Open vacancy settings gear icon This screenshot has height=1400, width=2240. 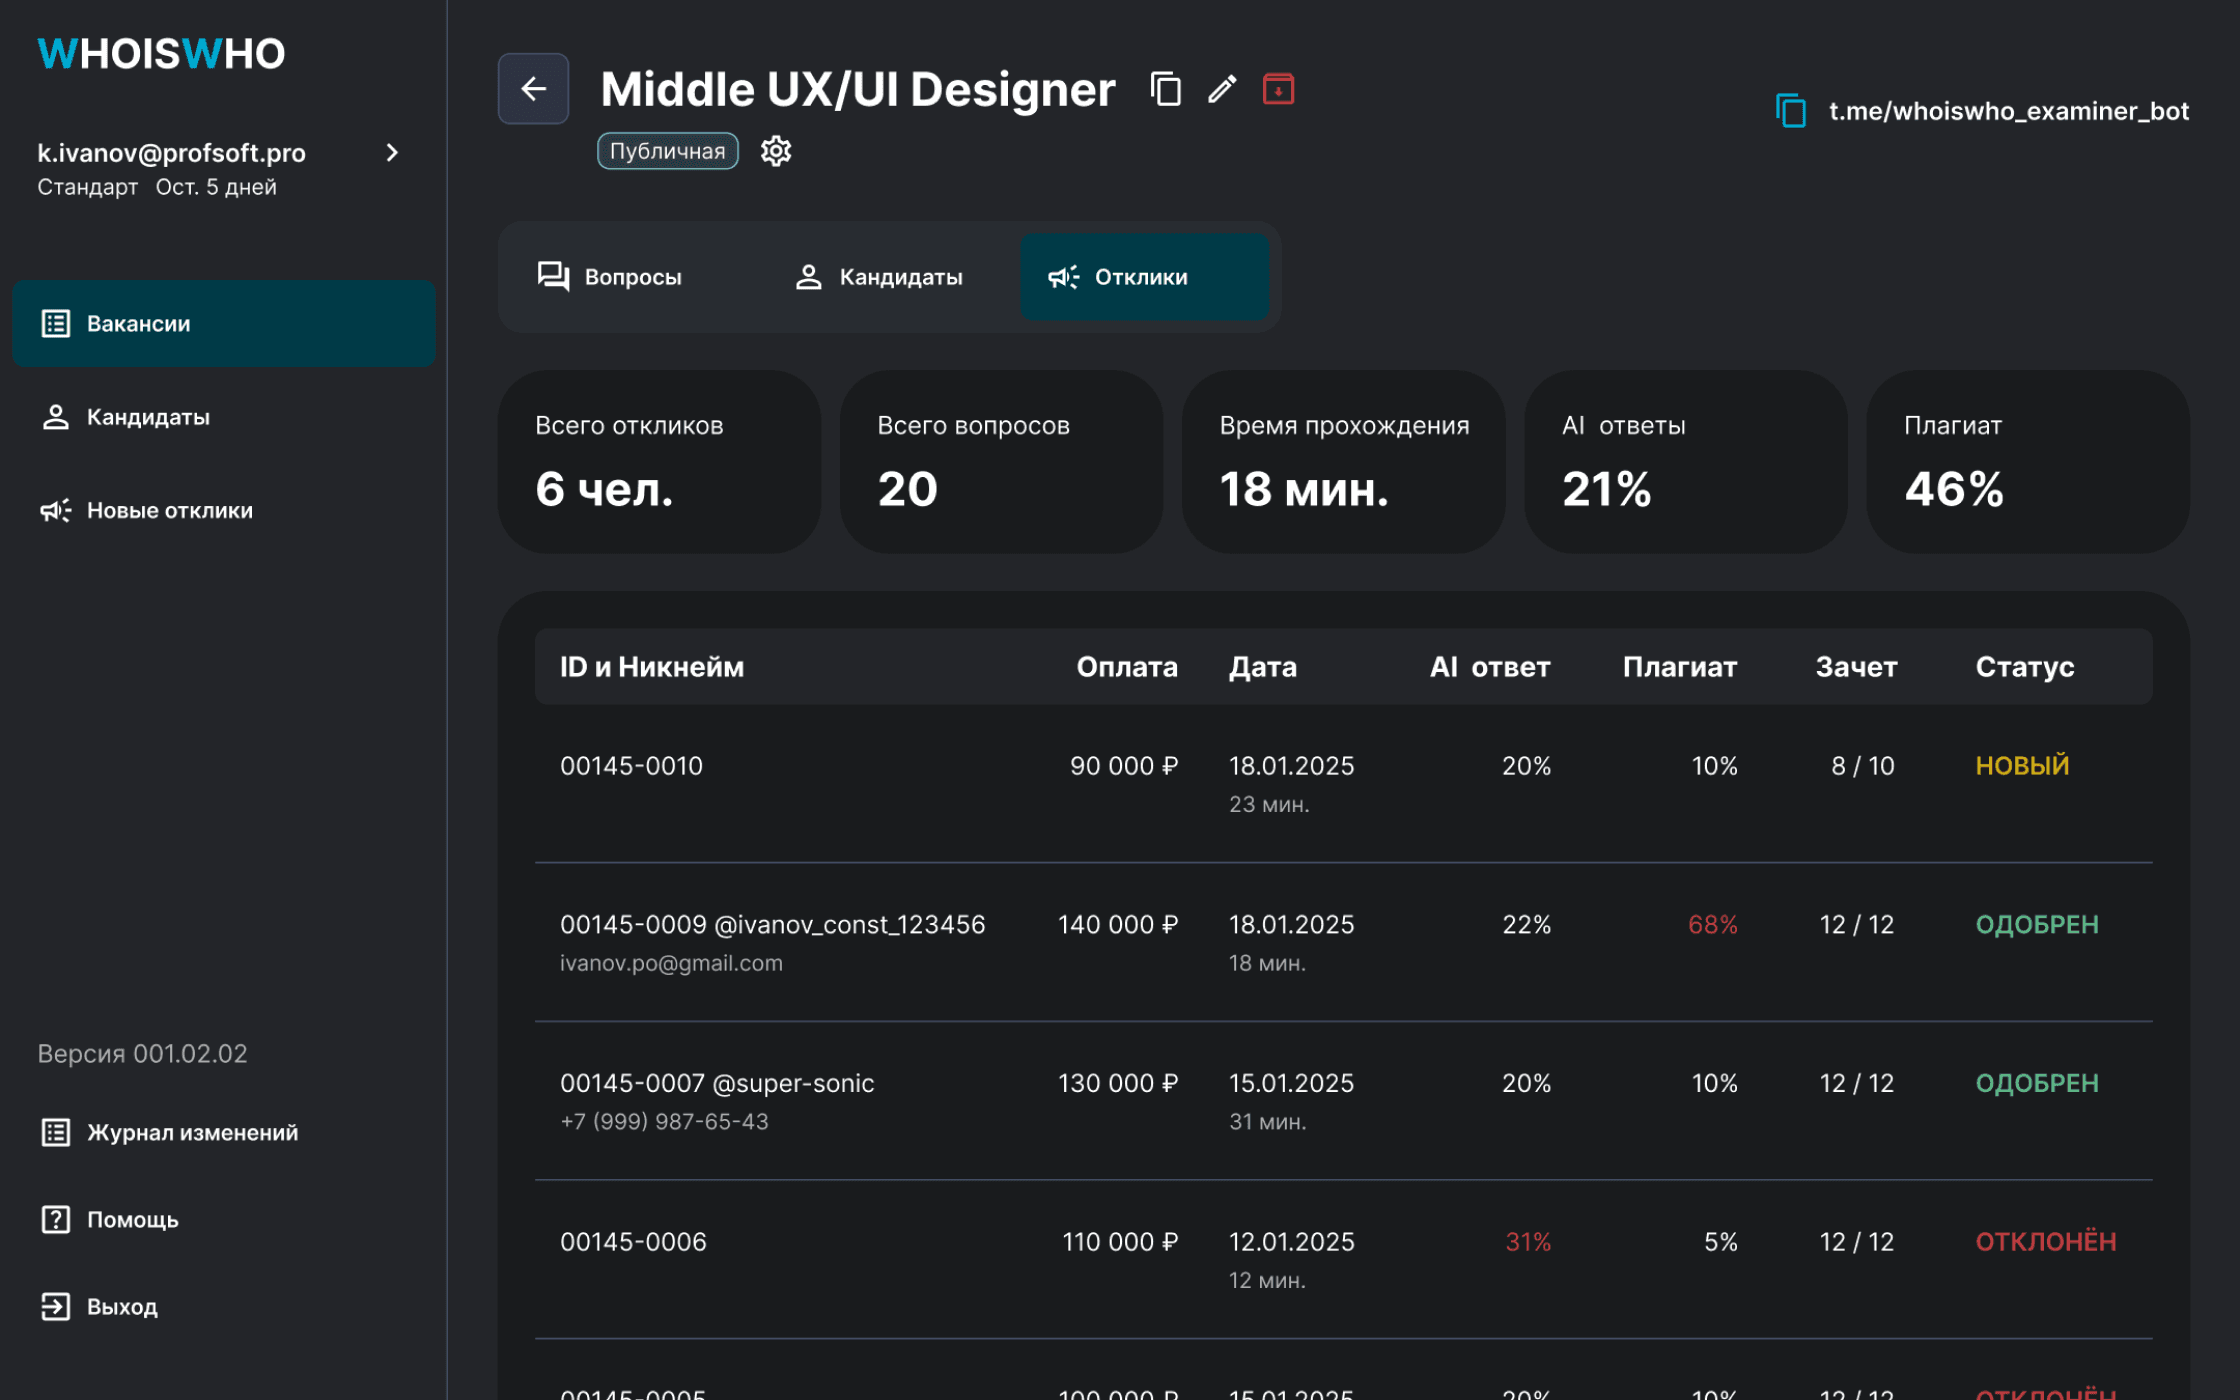(776, 151)
